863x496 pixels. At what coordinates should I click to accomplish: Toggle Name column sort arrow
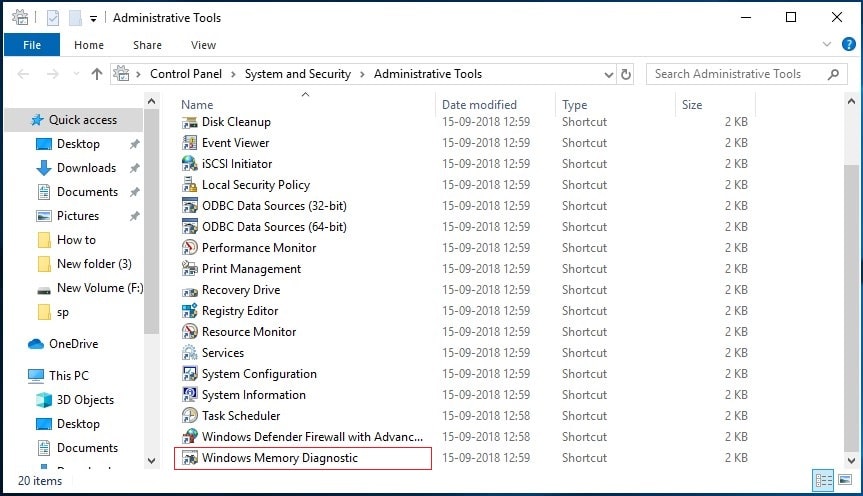point(305,95)
